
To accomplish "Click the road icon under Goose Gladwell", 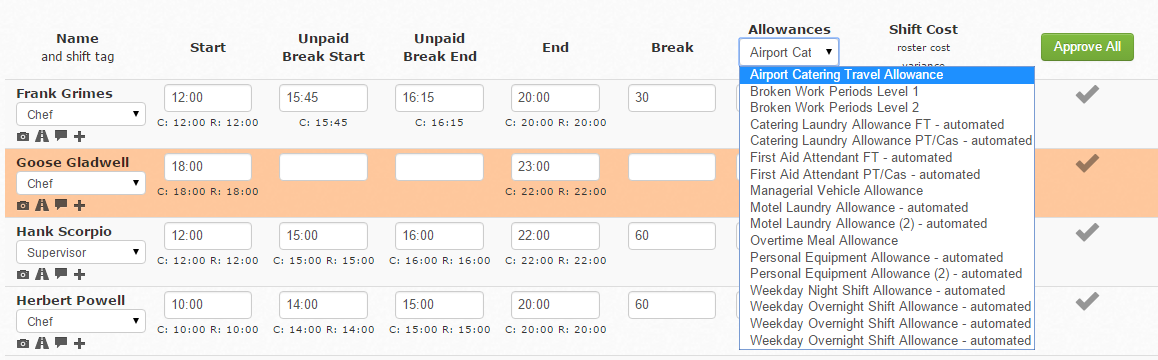I will pyautogui.click(x=42, y=205).
